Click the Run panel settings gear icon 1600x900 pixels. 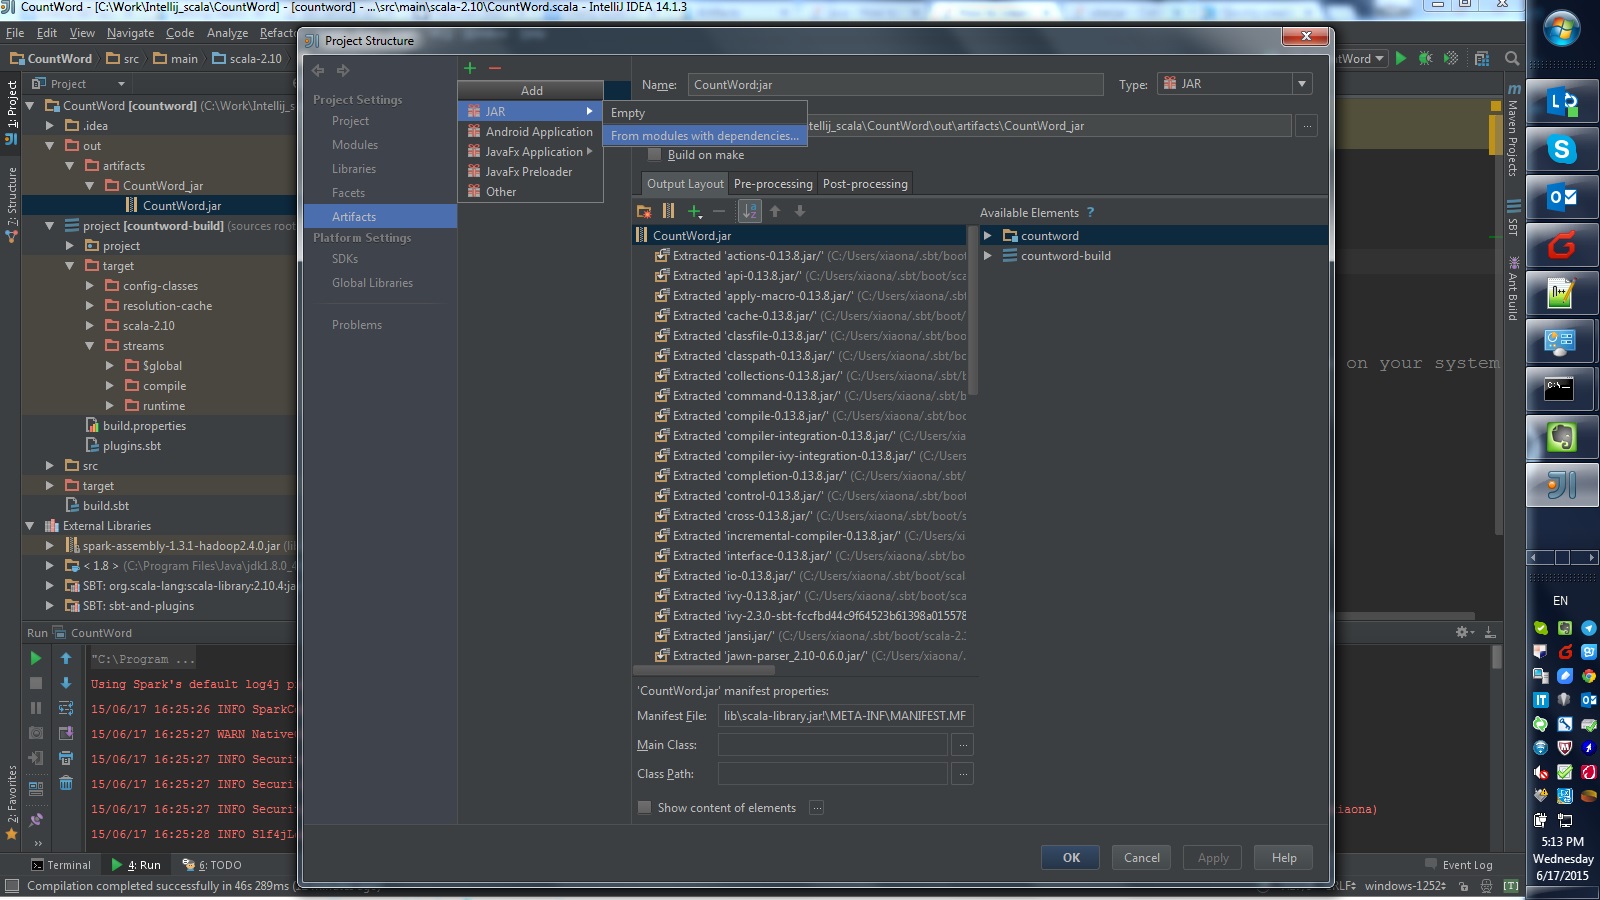tap(1464, 632)
